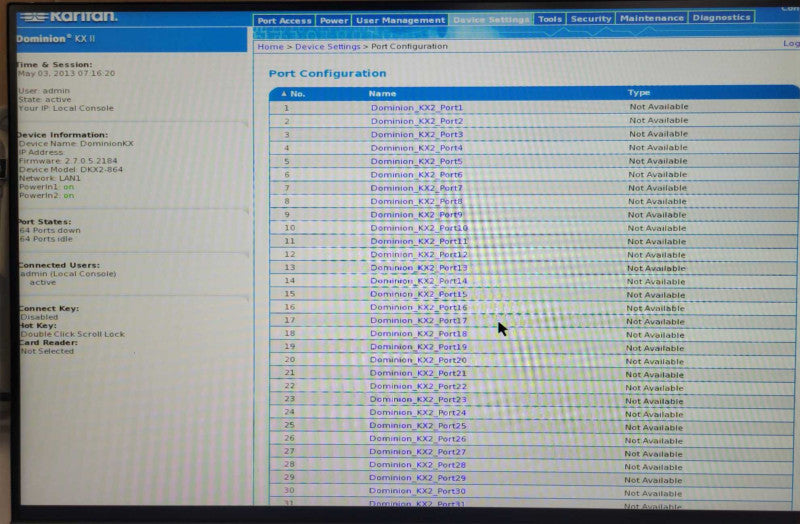Viewport: 800px width, 524px height.
Task: Switch to User Management tab
Action: point(400,20)
